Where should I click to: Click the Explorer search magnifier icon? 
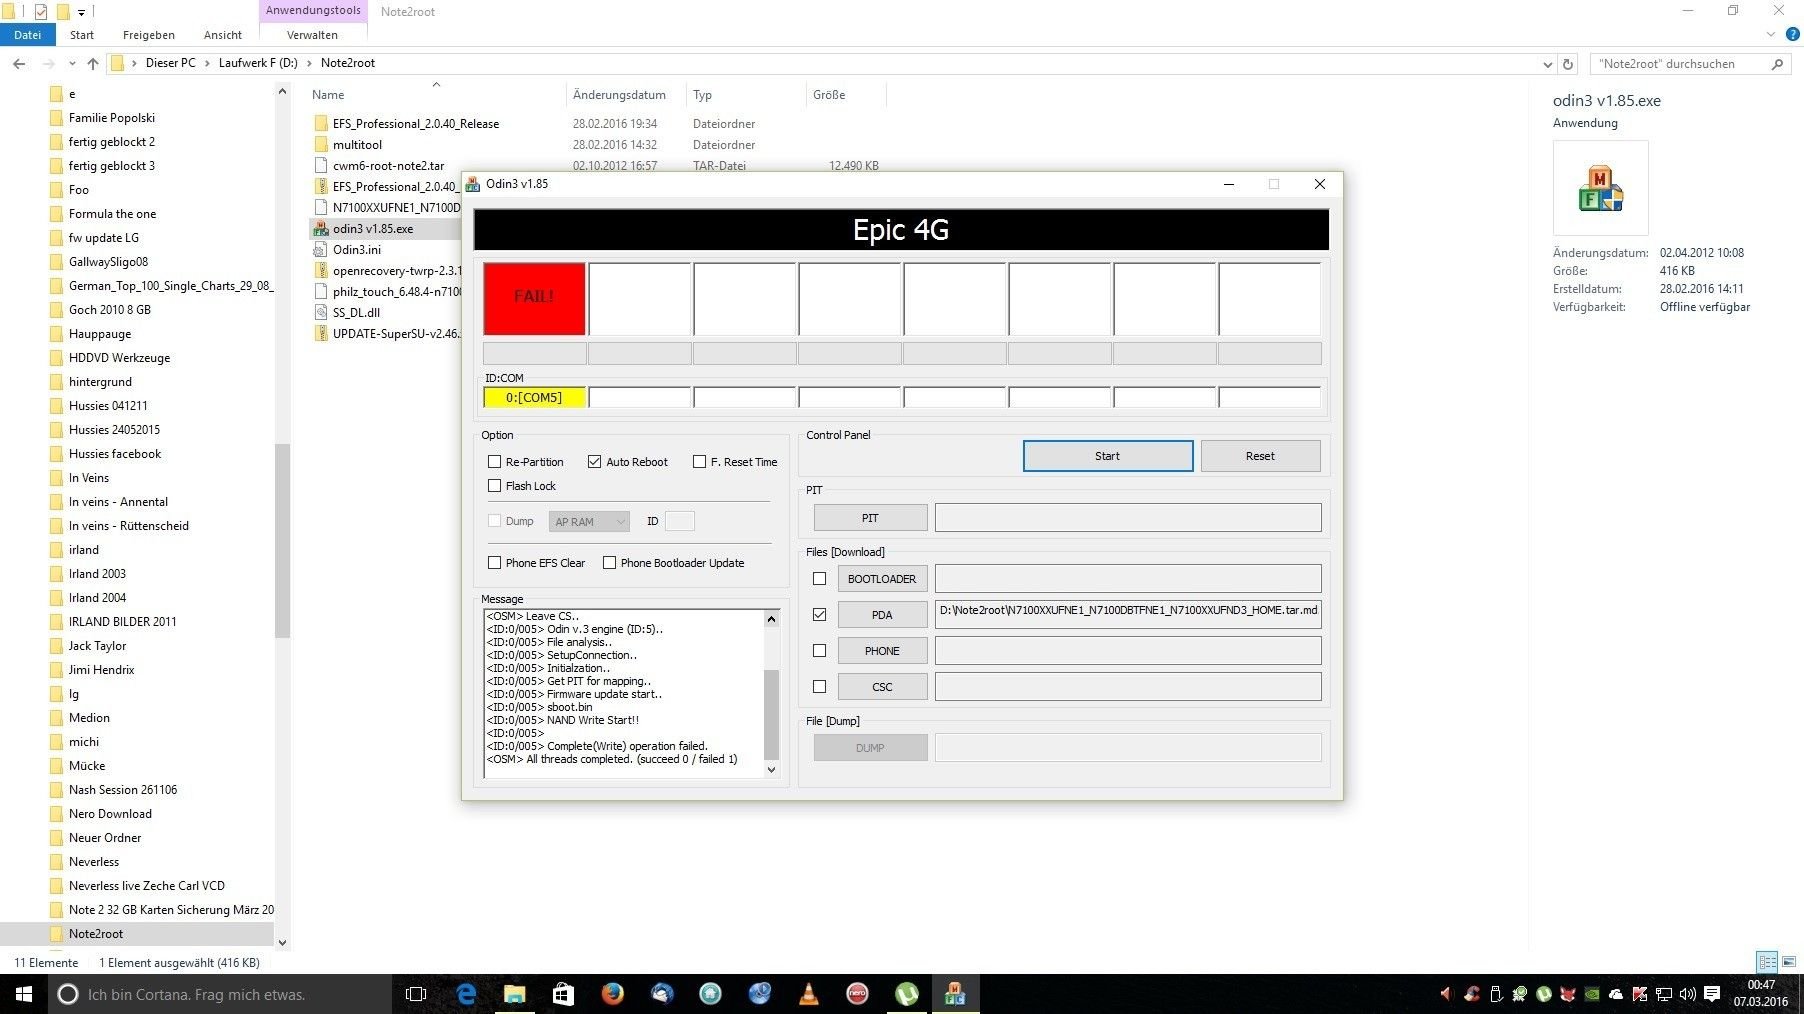1777,63
